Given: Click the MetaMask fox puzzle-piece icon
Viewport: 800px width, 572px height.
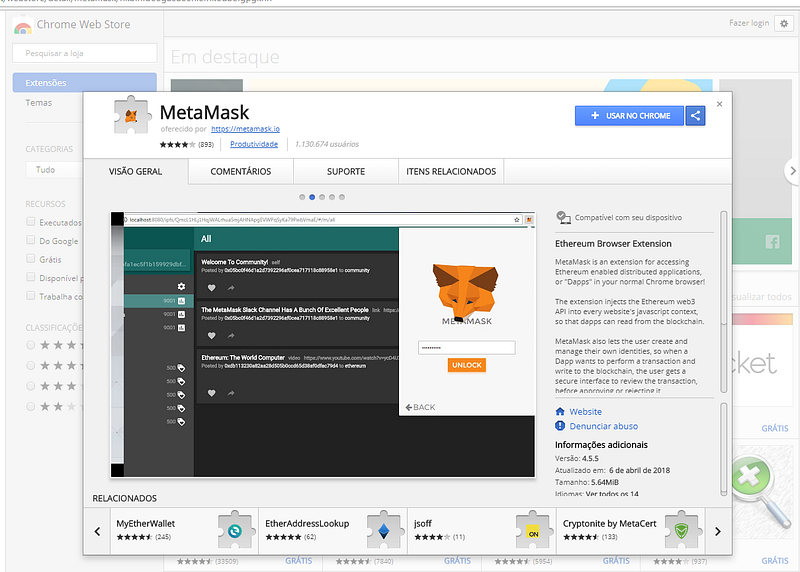Looking at the screenshot, I should (132, 115).
